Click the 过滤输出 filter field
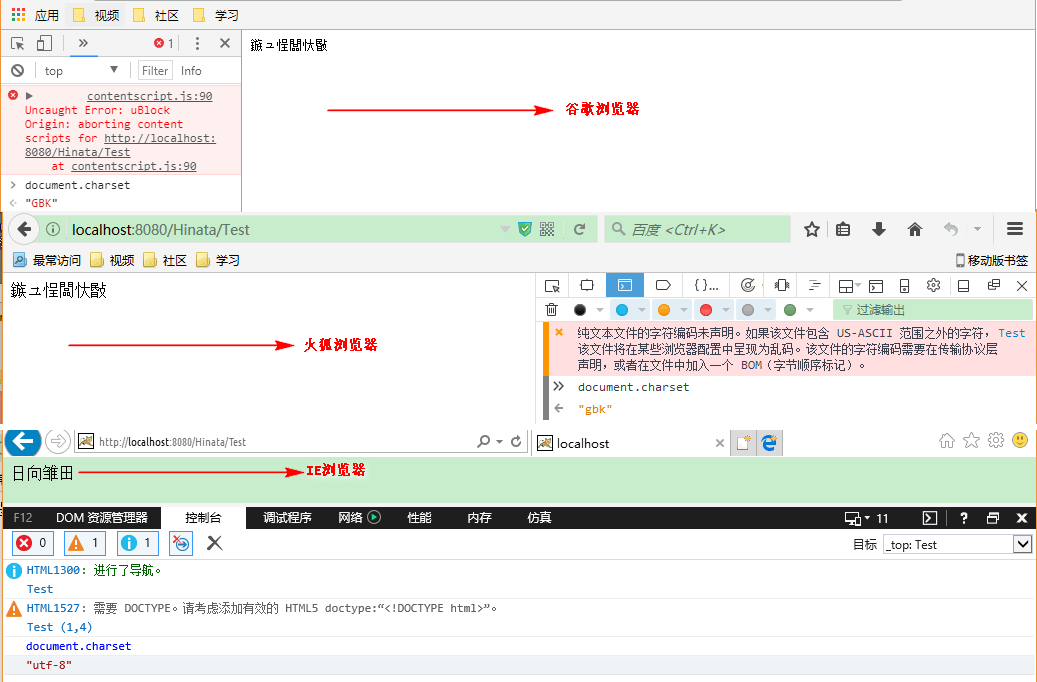 [933, 310]
